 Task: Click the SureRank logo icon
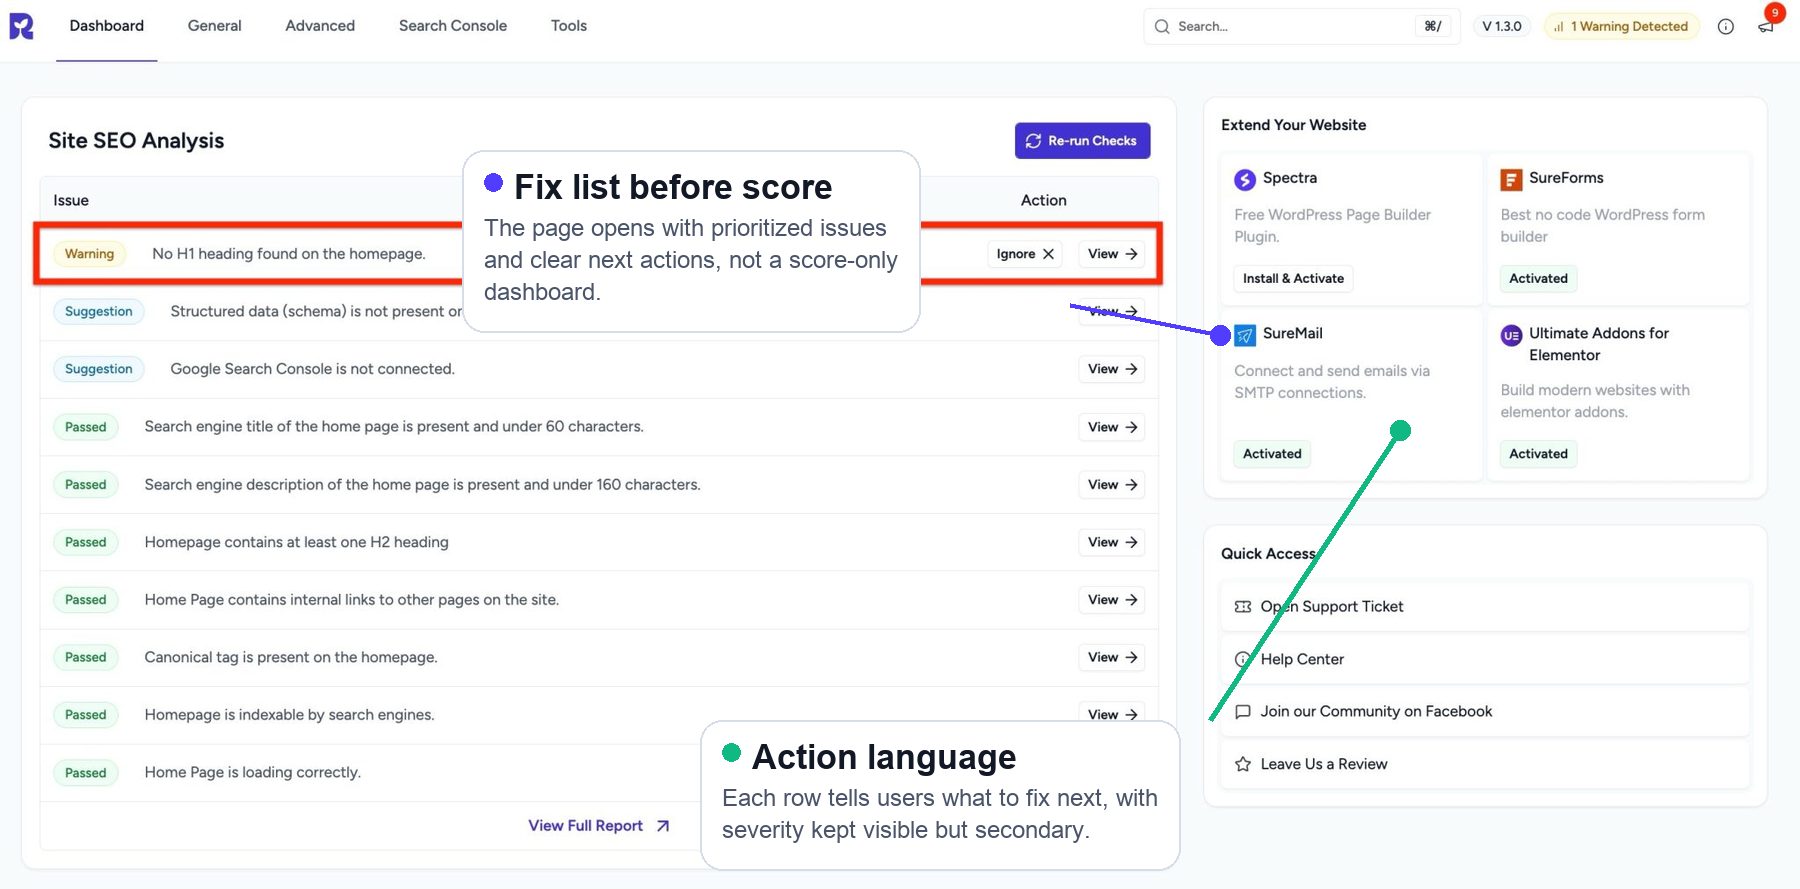pyautogui.click(x=21, y=26)
